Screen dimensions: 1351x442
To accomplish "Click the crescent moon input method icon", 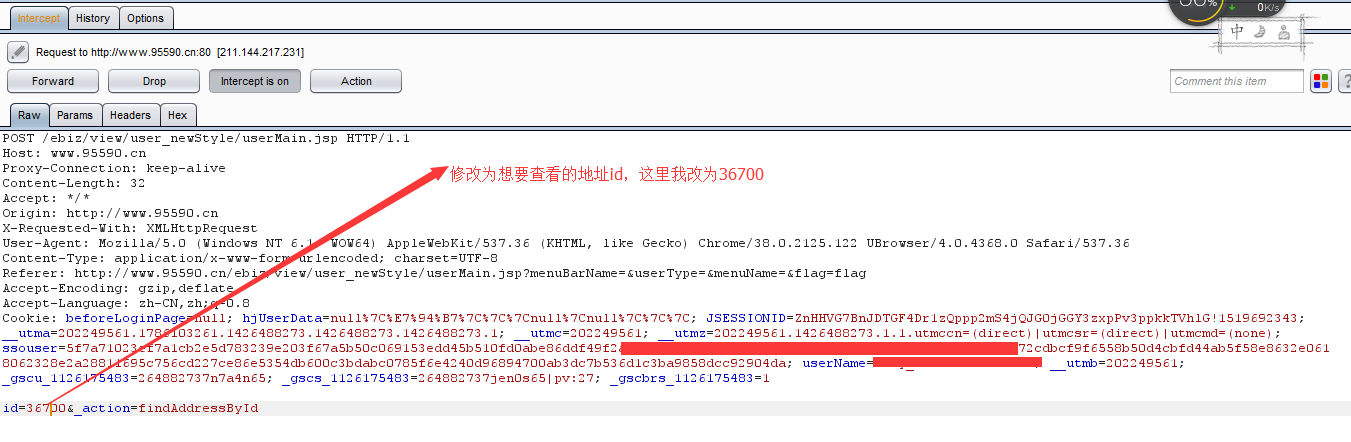I will coord(1261,31).
